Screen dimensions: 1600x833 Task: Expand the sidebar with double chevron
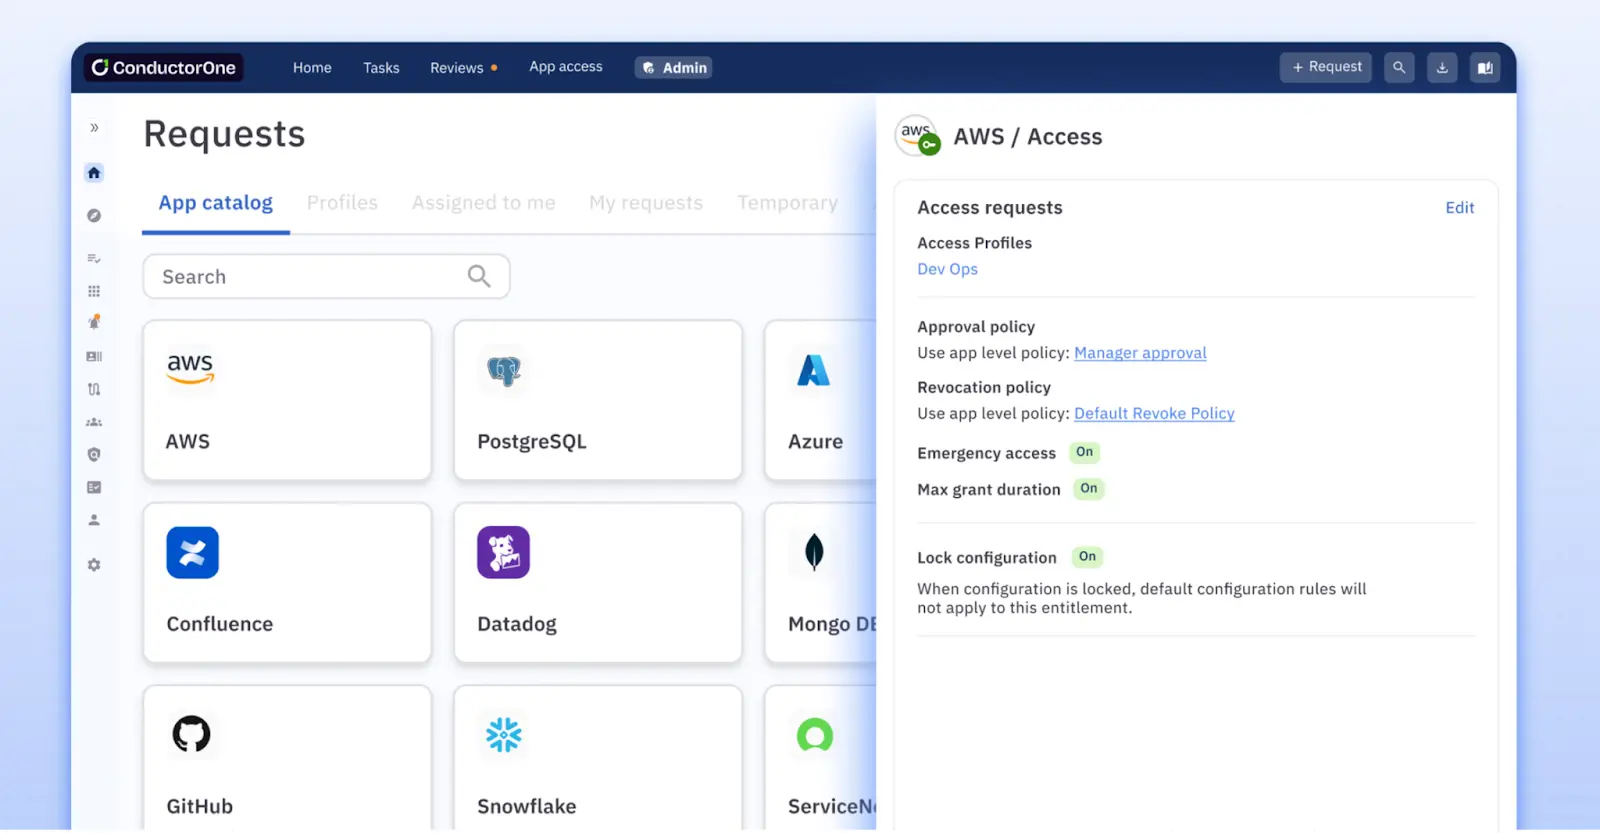point(94,128)
